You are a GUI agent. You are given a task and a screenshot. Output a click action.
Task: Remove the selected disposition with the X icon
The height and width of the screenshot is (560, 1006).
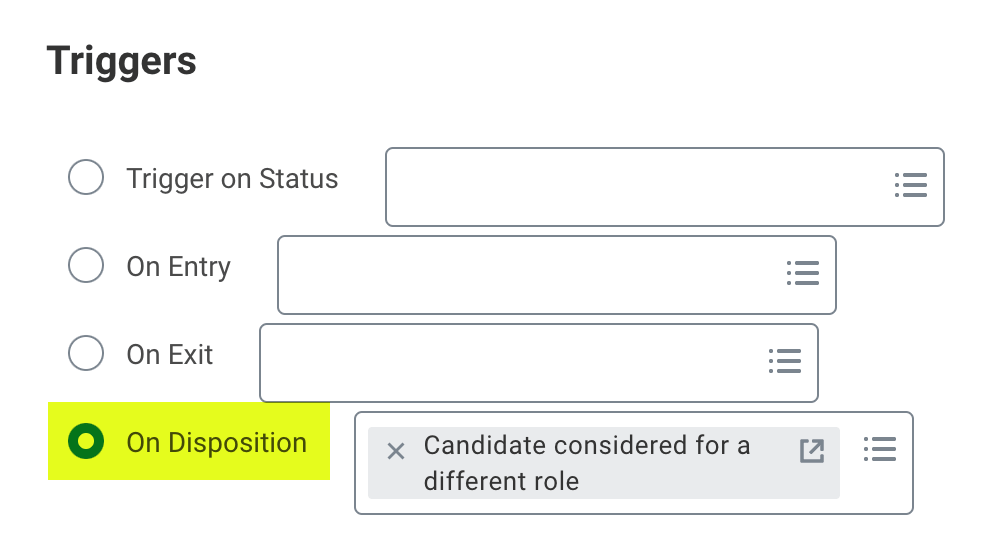click(396, 451)
